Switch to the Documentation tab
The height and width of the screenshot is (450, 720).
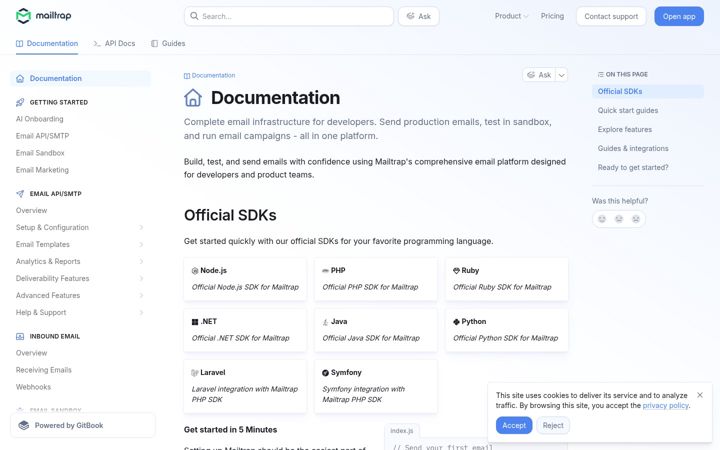pyautogui.click(x=47, y=43)
